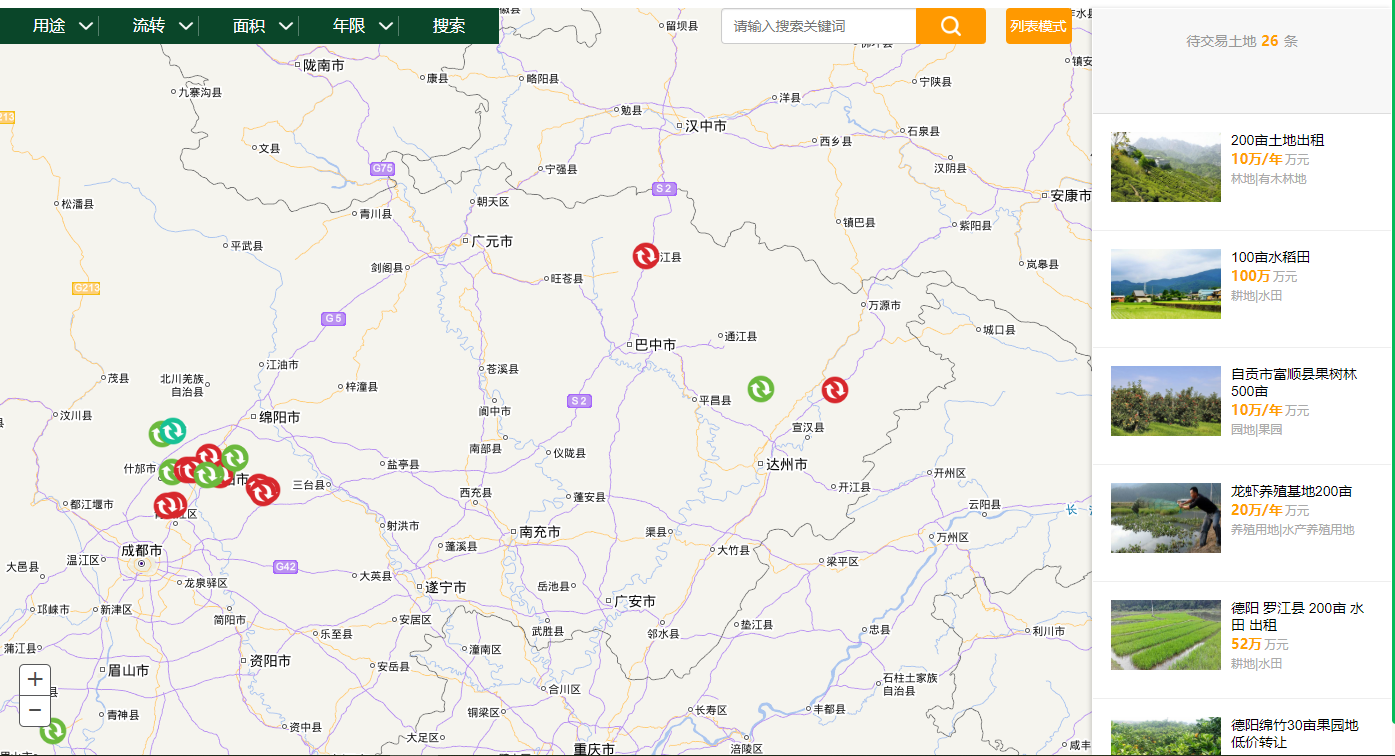1395x756 pixels.
Task: Switch to 列表模式 list view
Action: 1038,26
